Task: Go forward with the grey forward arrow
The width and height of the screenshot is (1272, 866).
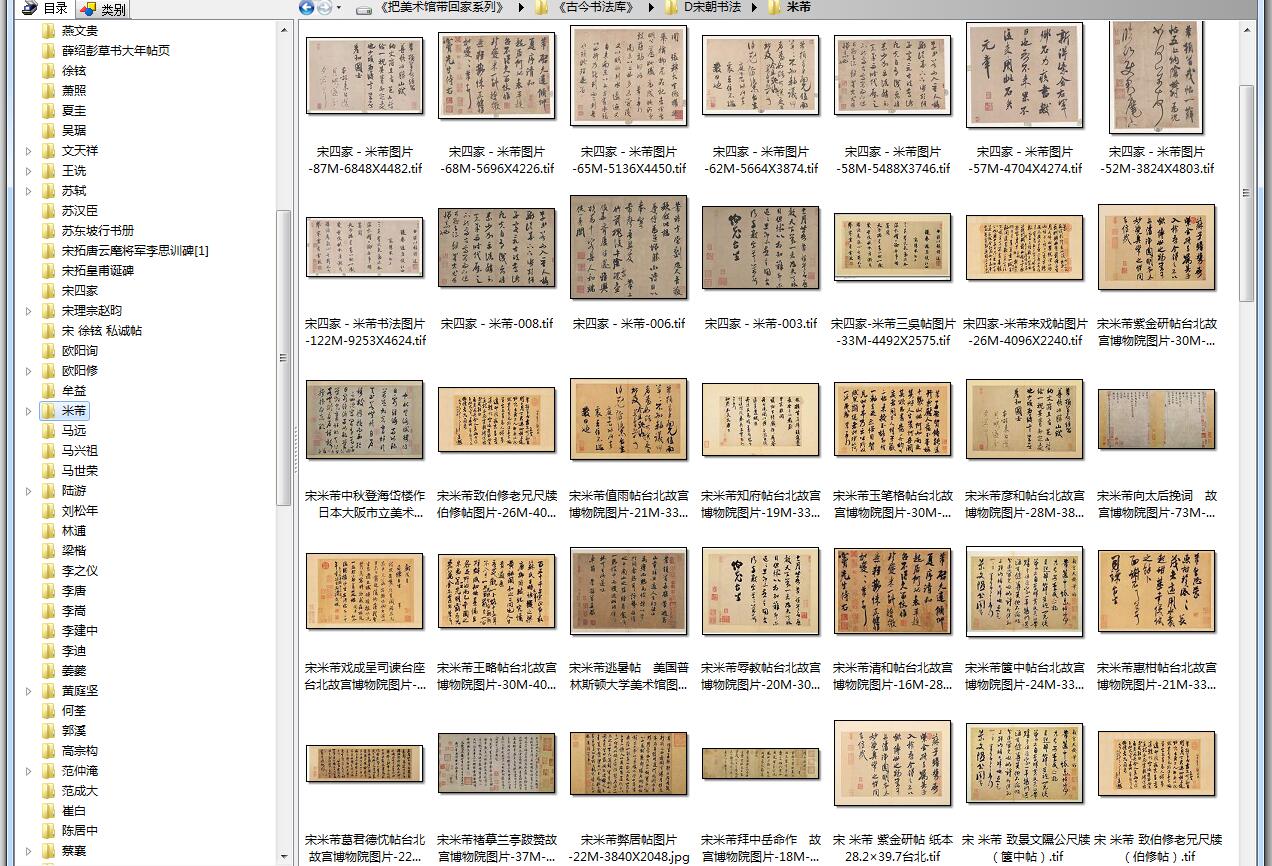Action: [324, 7]
